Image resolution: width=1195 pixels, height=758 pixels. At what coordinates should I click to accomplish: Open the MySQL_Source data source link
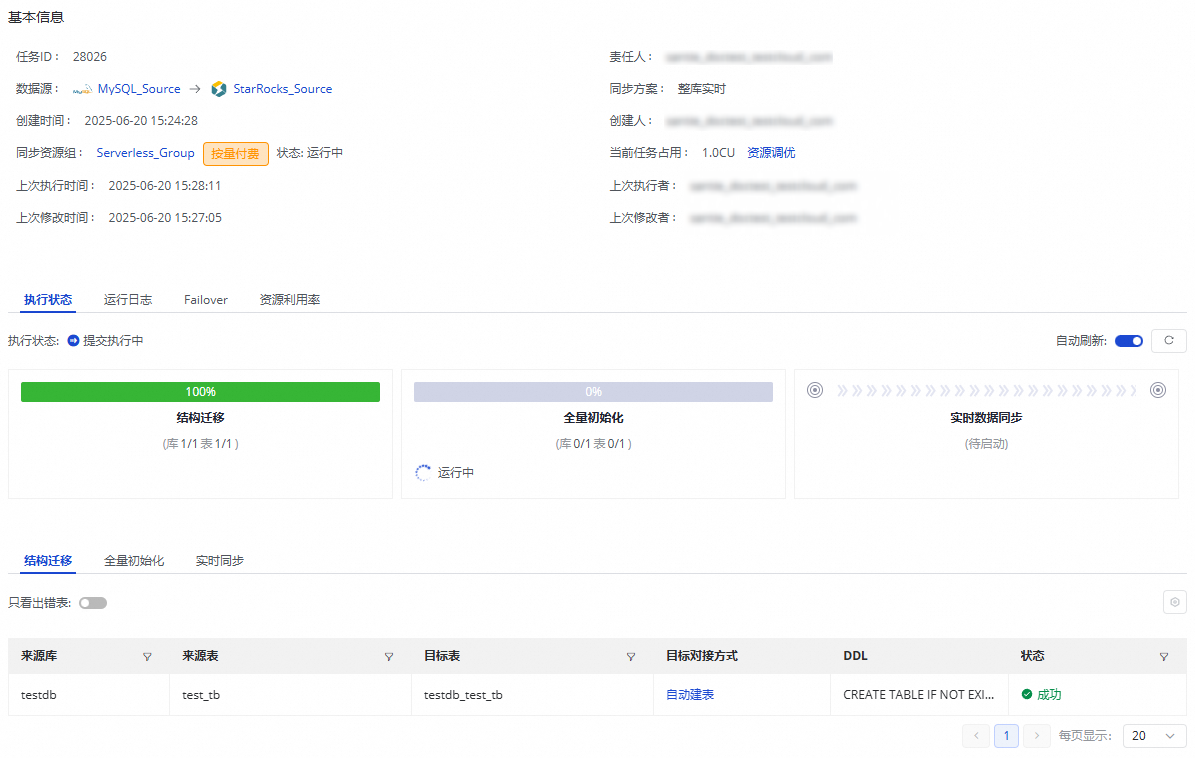point(139,89)
